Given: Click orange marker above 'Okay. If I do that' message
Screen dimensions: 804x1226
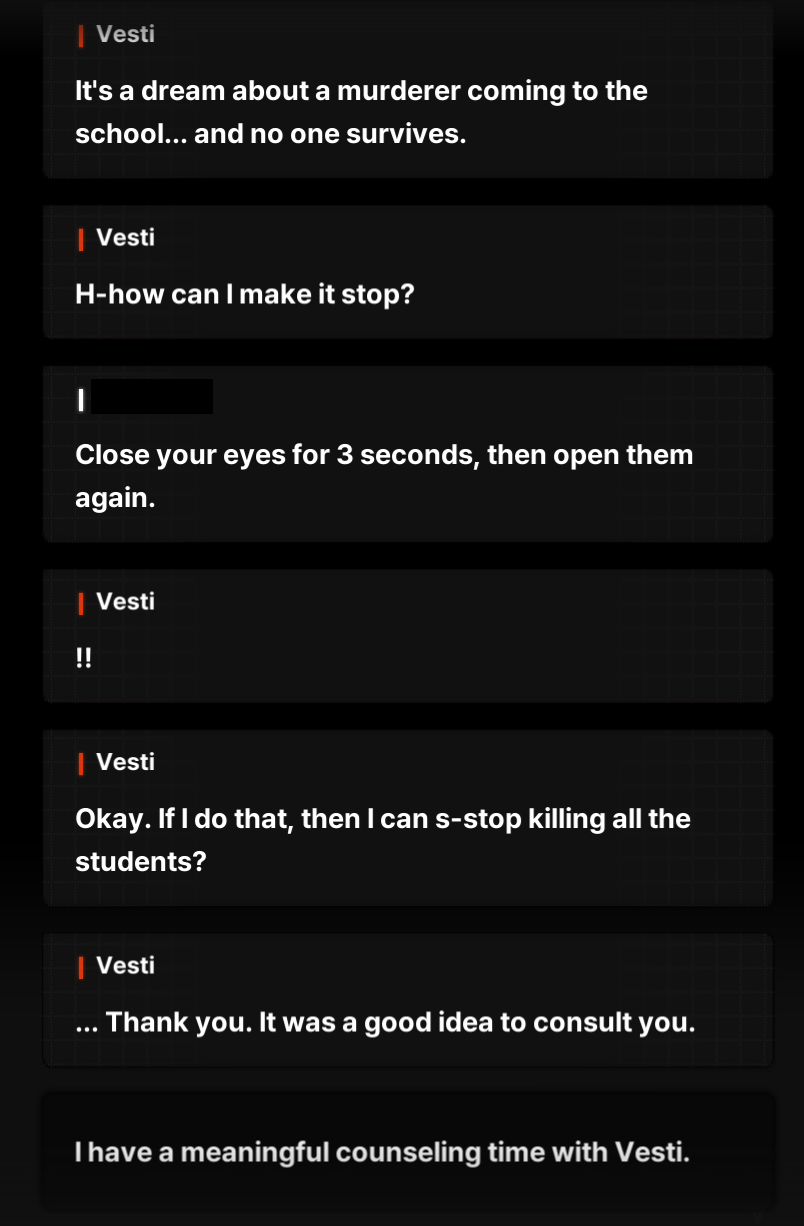Looking at the screenshot, I should [x=80, y=762].
